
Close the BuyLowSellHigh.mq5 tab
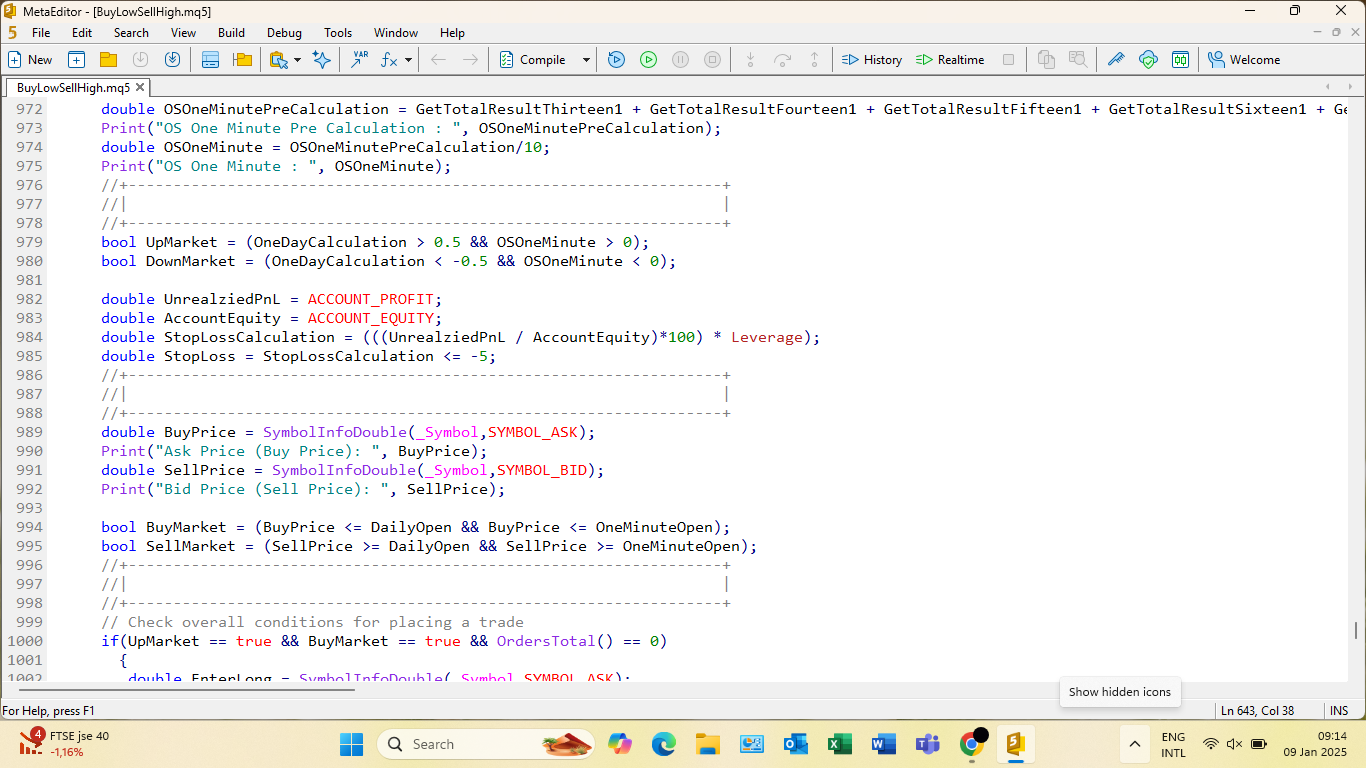click(141, 87)
